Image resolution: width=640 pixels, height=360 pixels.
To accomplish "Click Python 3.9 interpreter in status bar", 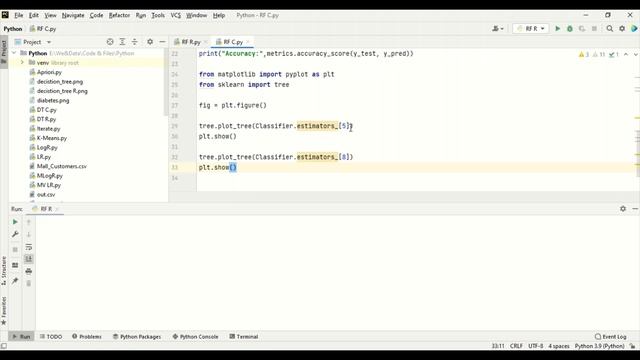I will click(600, 346).
